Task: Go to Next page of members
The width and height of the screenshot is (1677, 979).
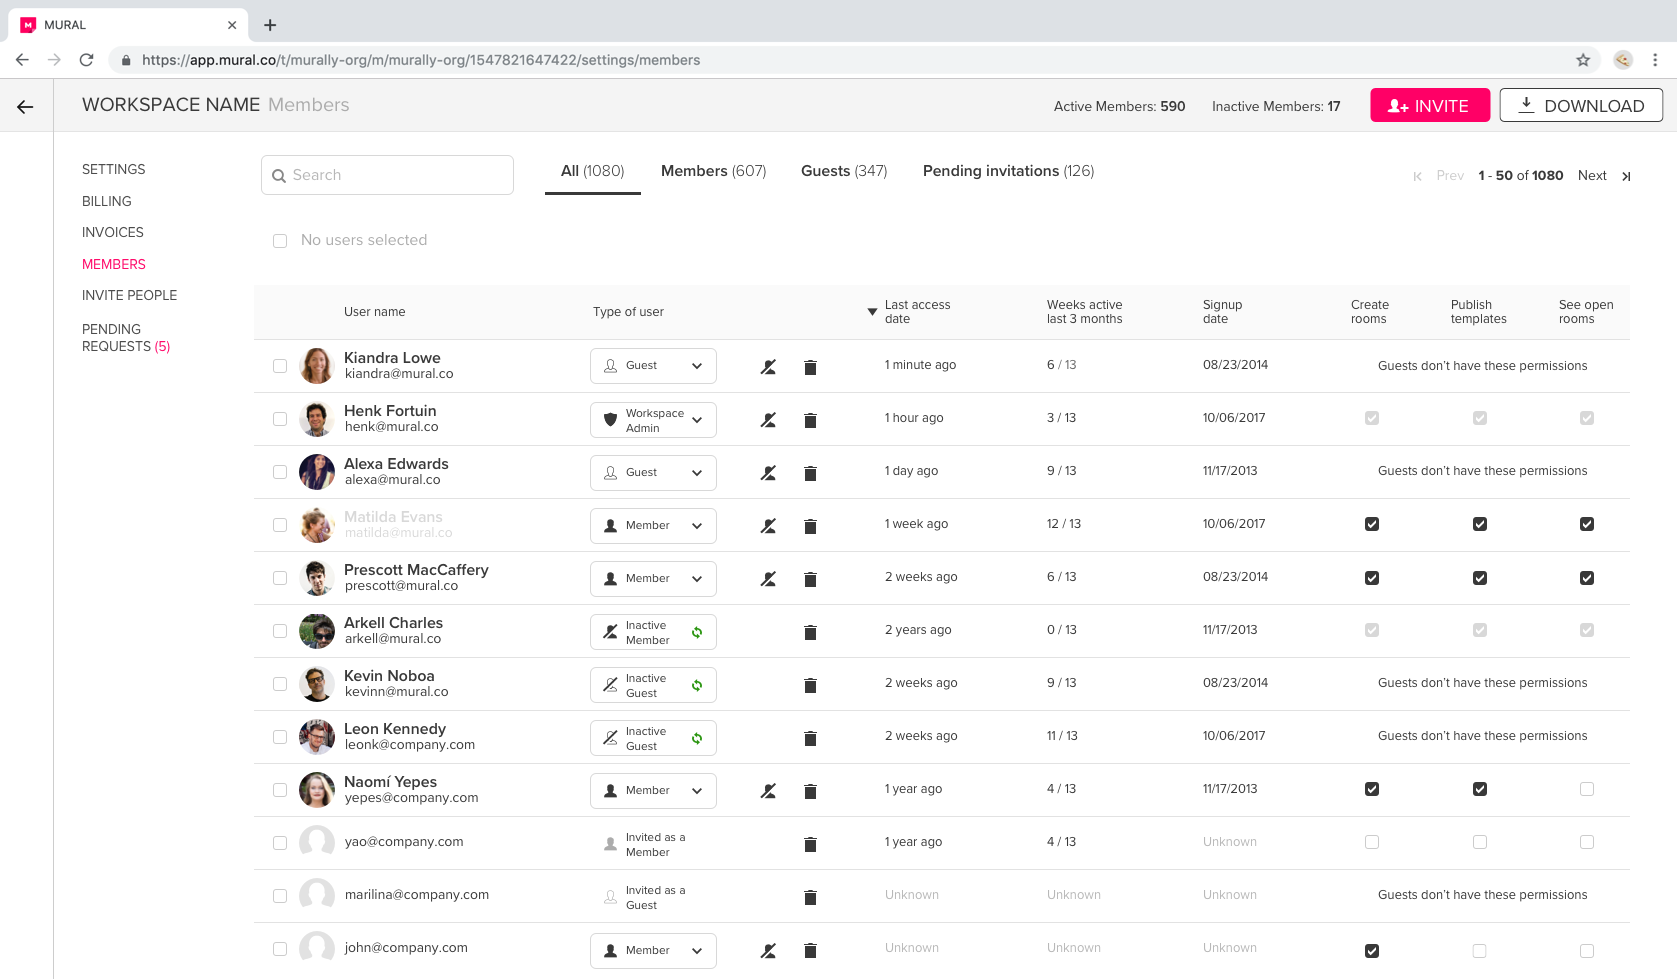Action: click(x=1592, y=175)
